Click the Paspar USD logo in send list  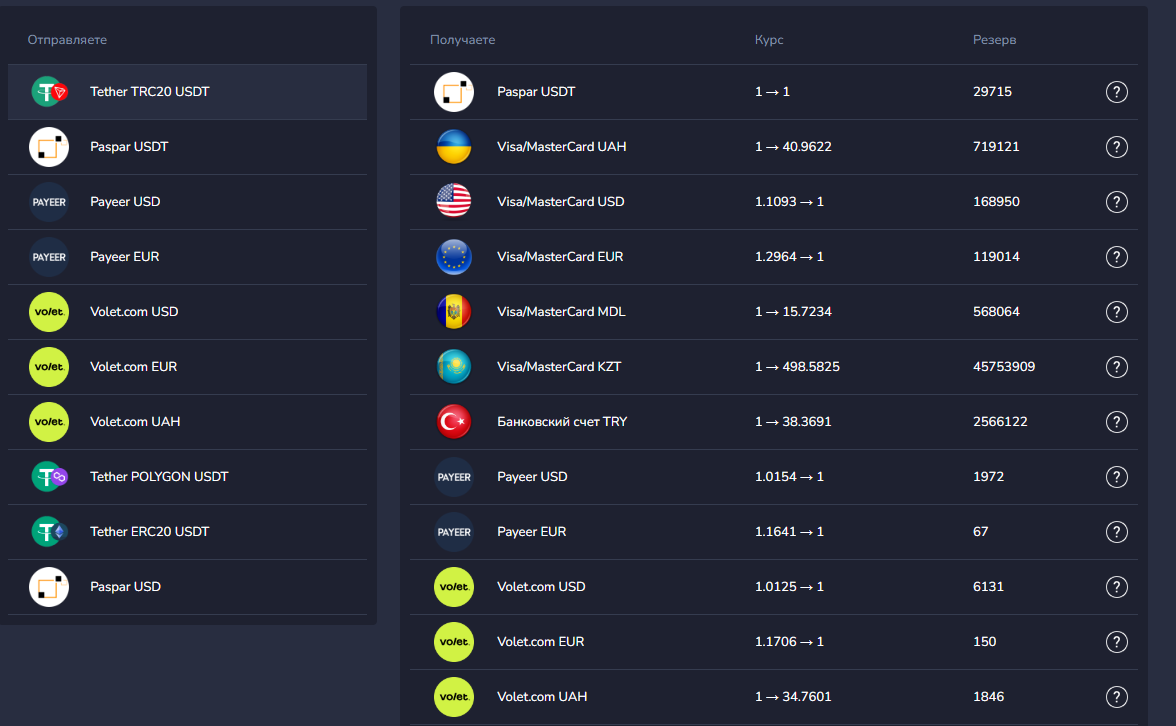pyautogui.click(x=49, y=587)
